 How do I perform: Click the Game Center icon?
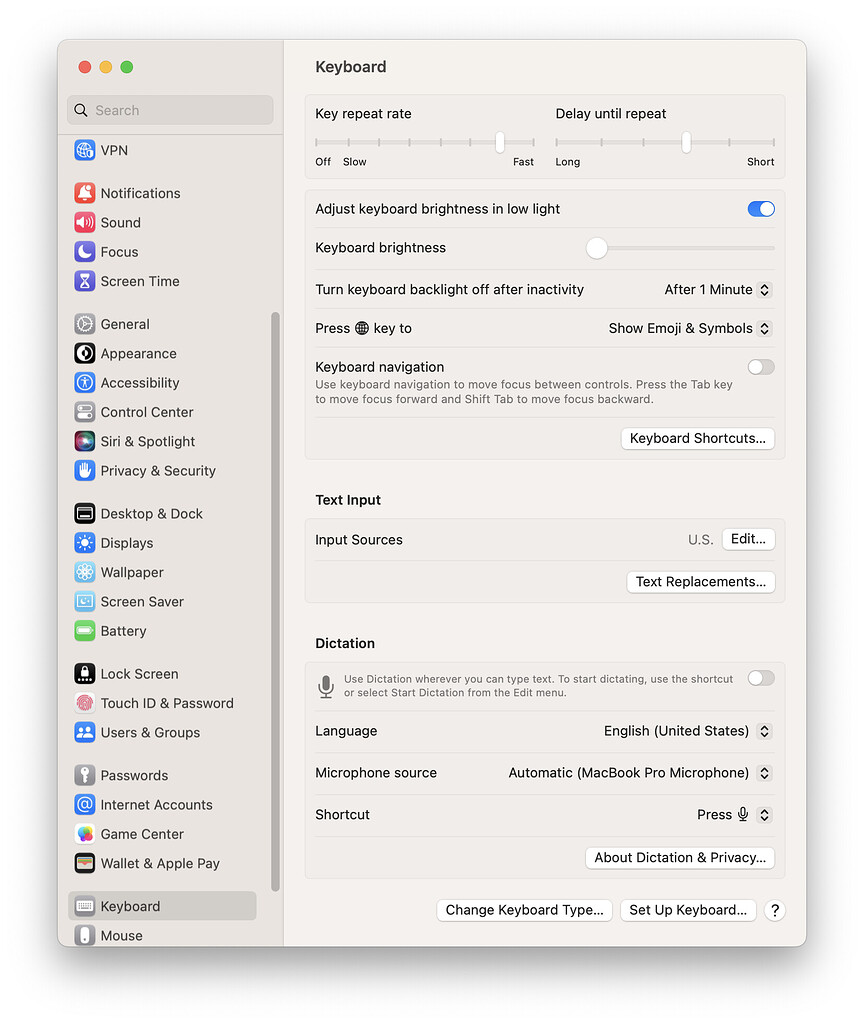click(x=85, y=834)
